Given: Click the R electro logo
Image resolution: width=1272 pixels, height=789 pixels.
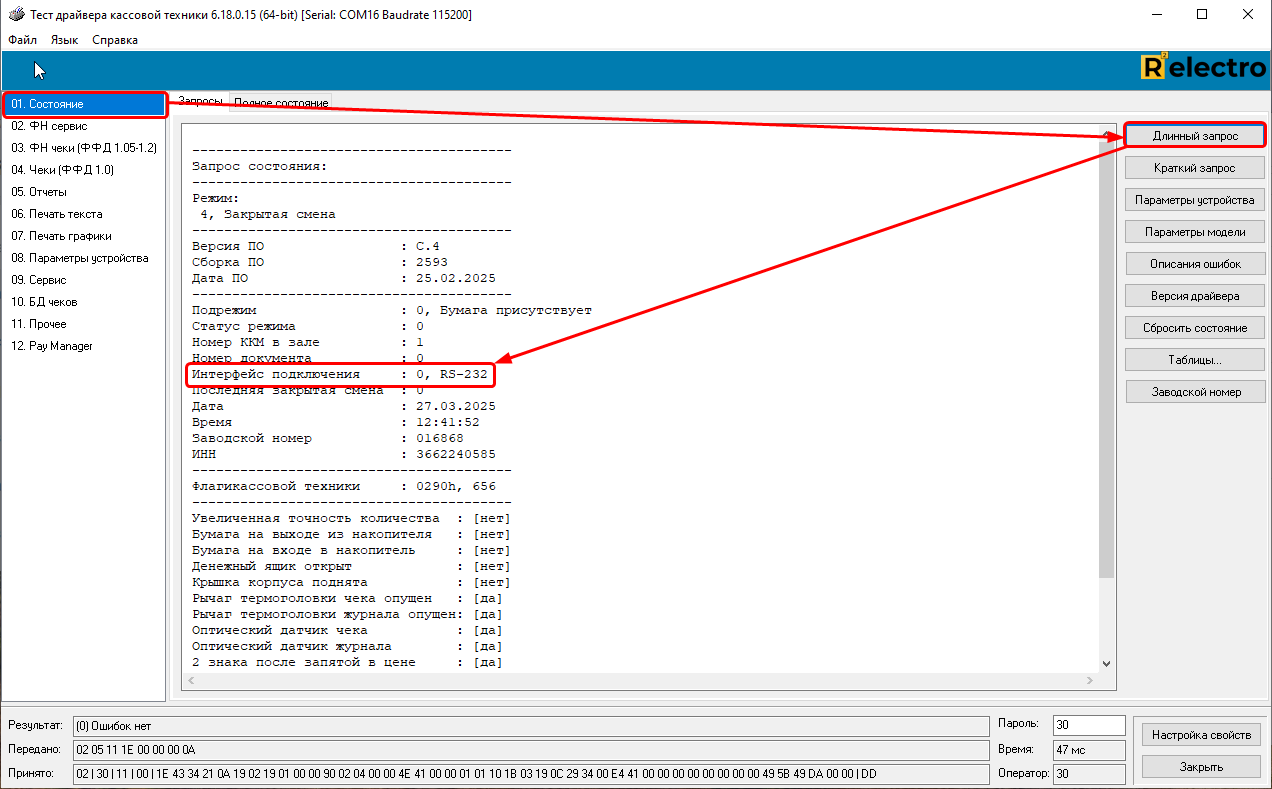Looking at the screenshot, I should pos(1203,68).
